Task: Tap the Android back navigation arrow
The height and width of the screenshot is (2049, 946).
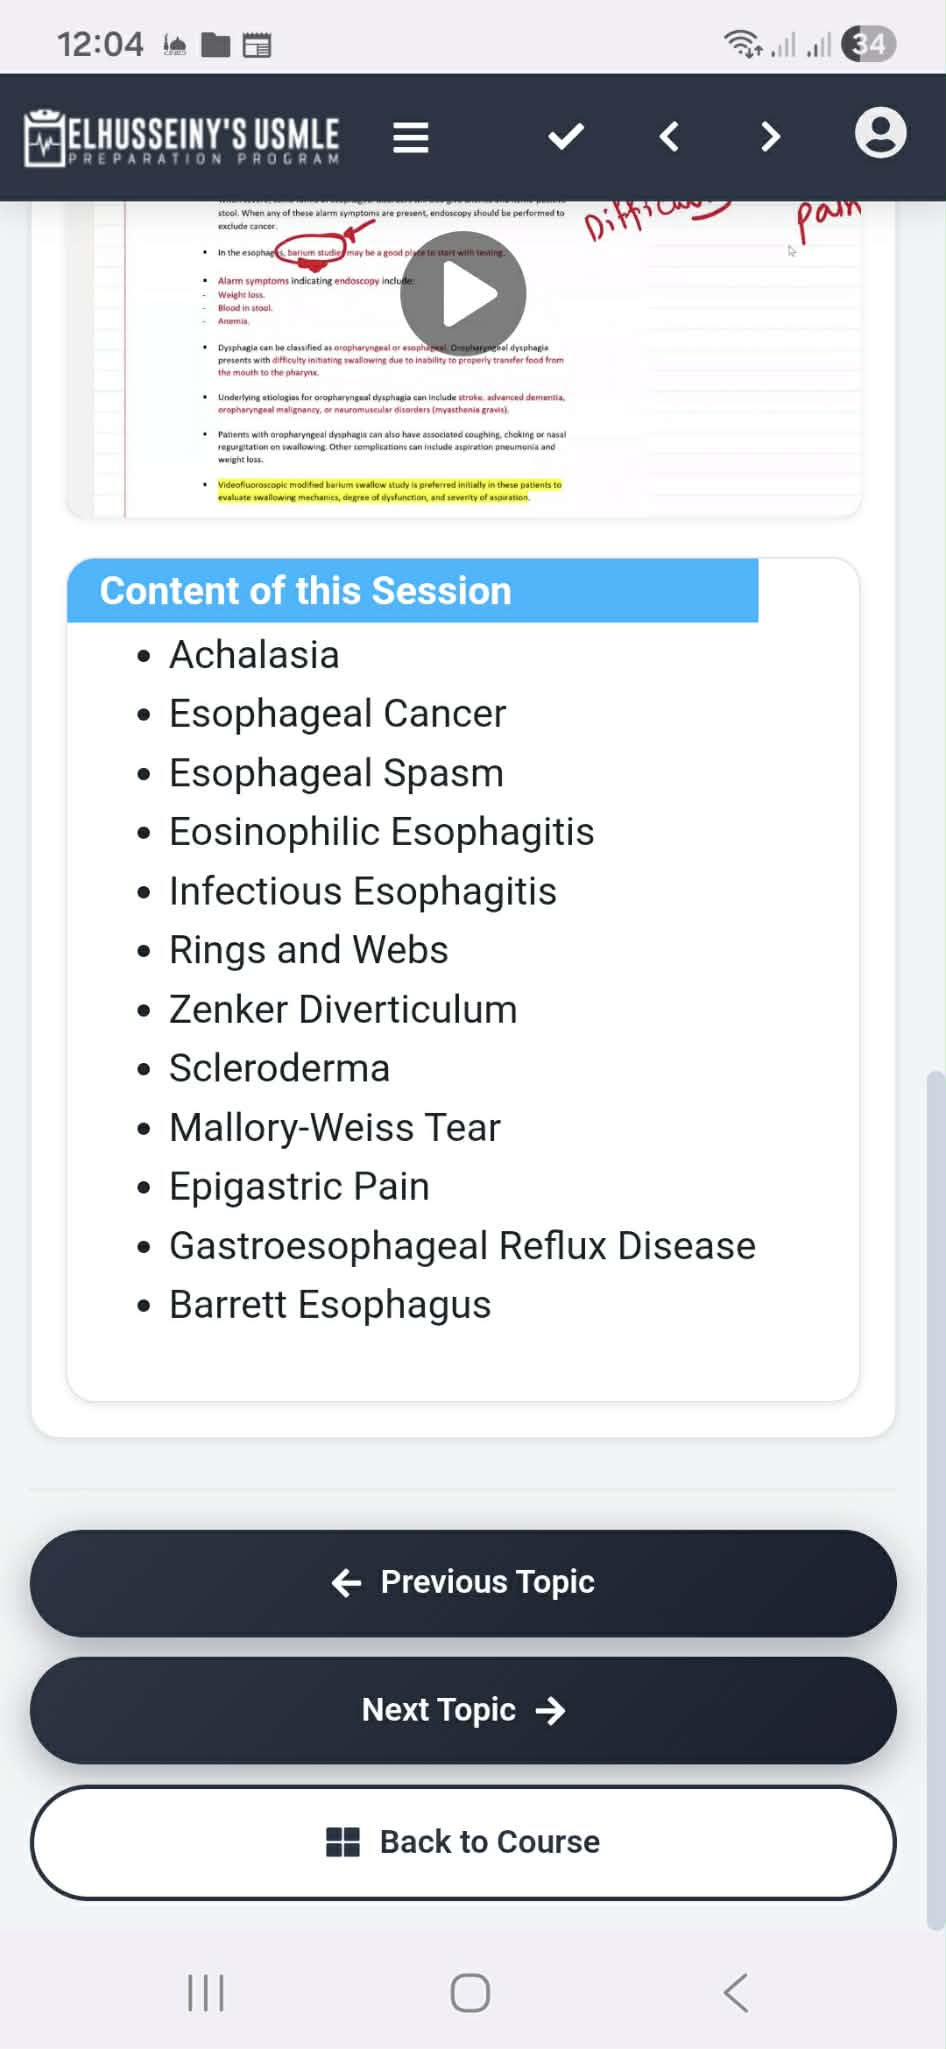Action: 736,1992
